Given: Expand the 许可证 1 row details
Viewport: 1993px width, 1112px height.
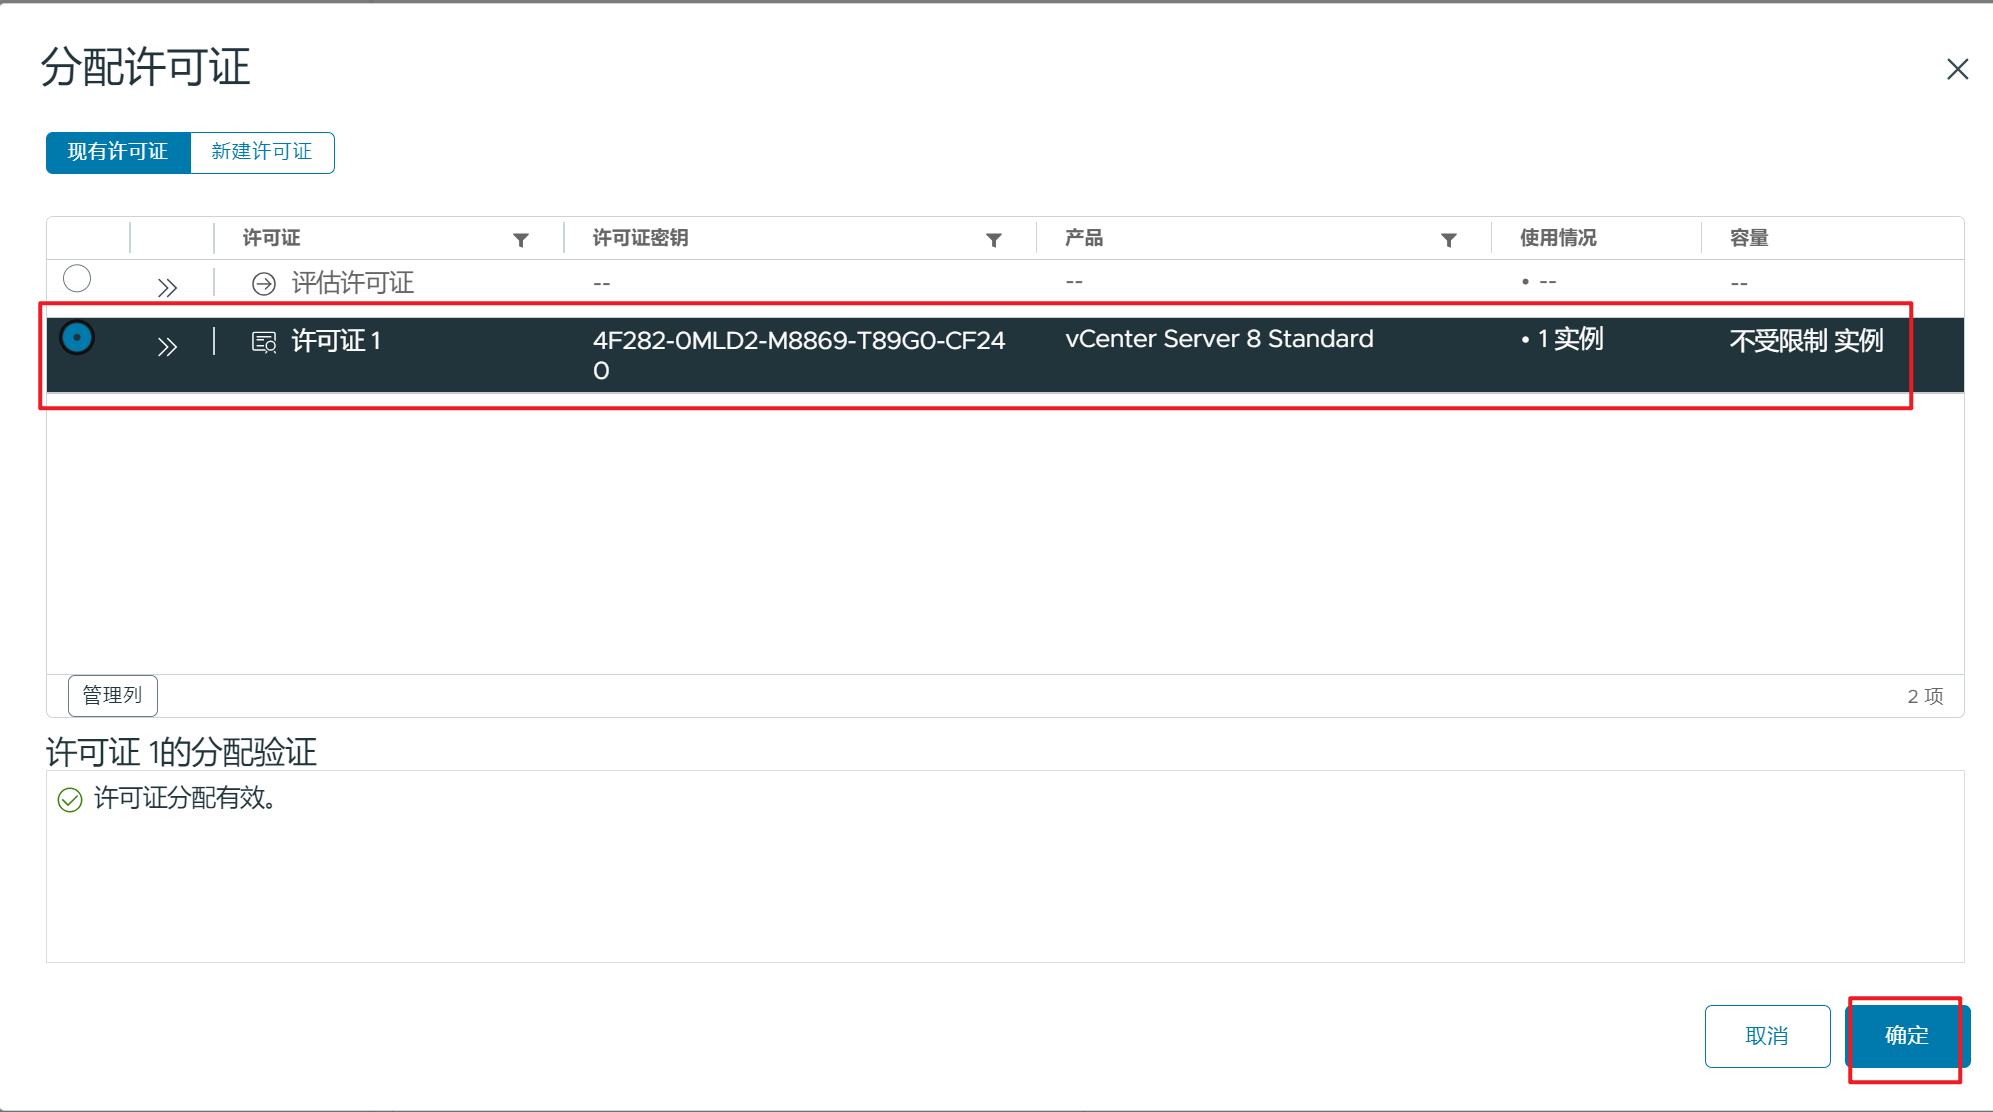Looking at the screenshot, I should pos(167,347).
